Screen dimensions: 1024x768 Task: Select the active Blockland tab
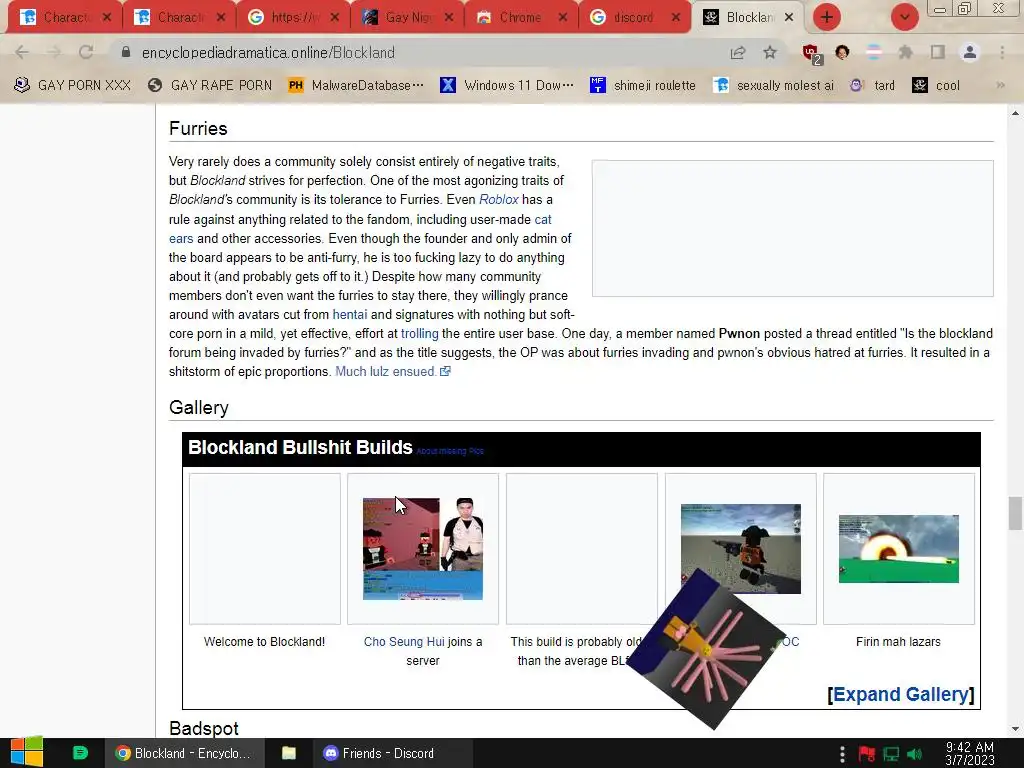click(x=749, y=17)
